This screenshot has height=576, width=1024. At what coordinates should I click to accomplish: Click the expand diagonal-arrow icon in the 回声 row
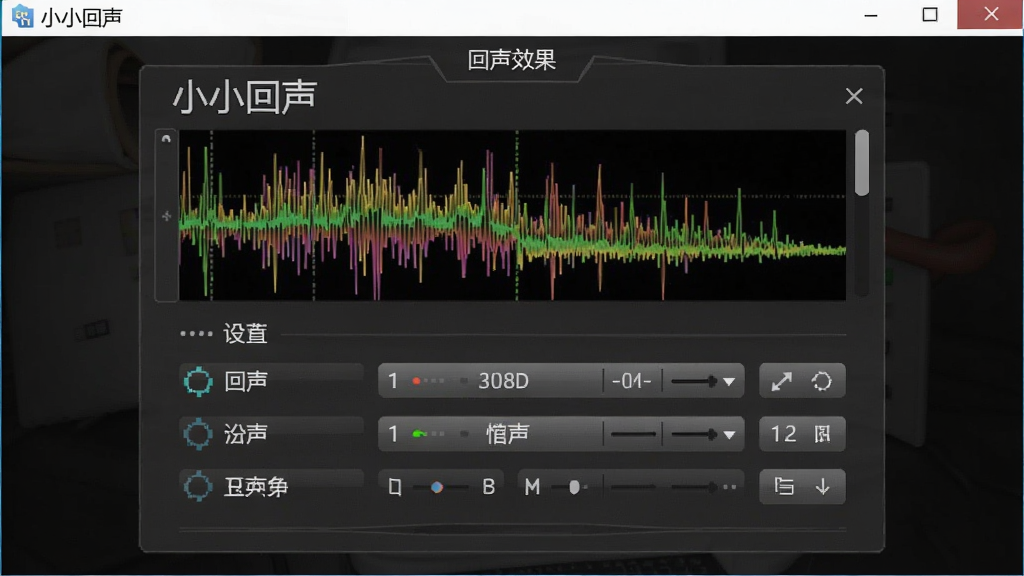point(782,381)
